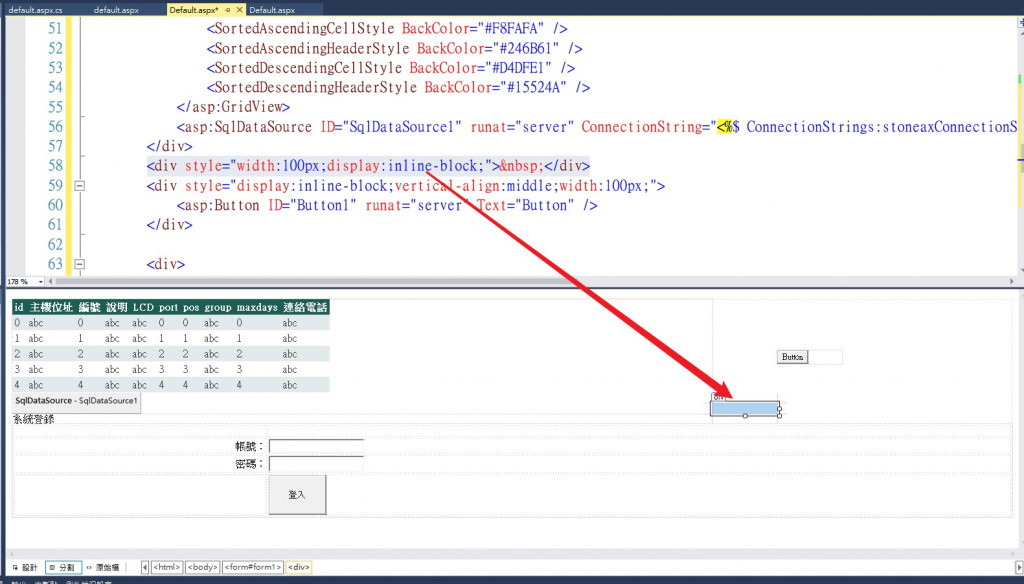Click tag navigator left arrow
Image resolution: width=1024 pixels, height=584 pixels.
pos(145,567)
